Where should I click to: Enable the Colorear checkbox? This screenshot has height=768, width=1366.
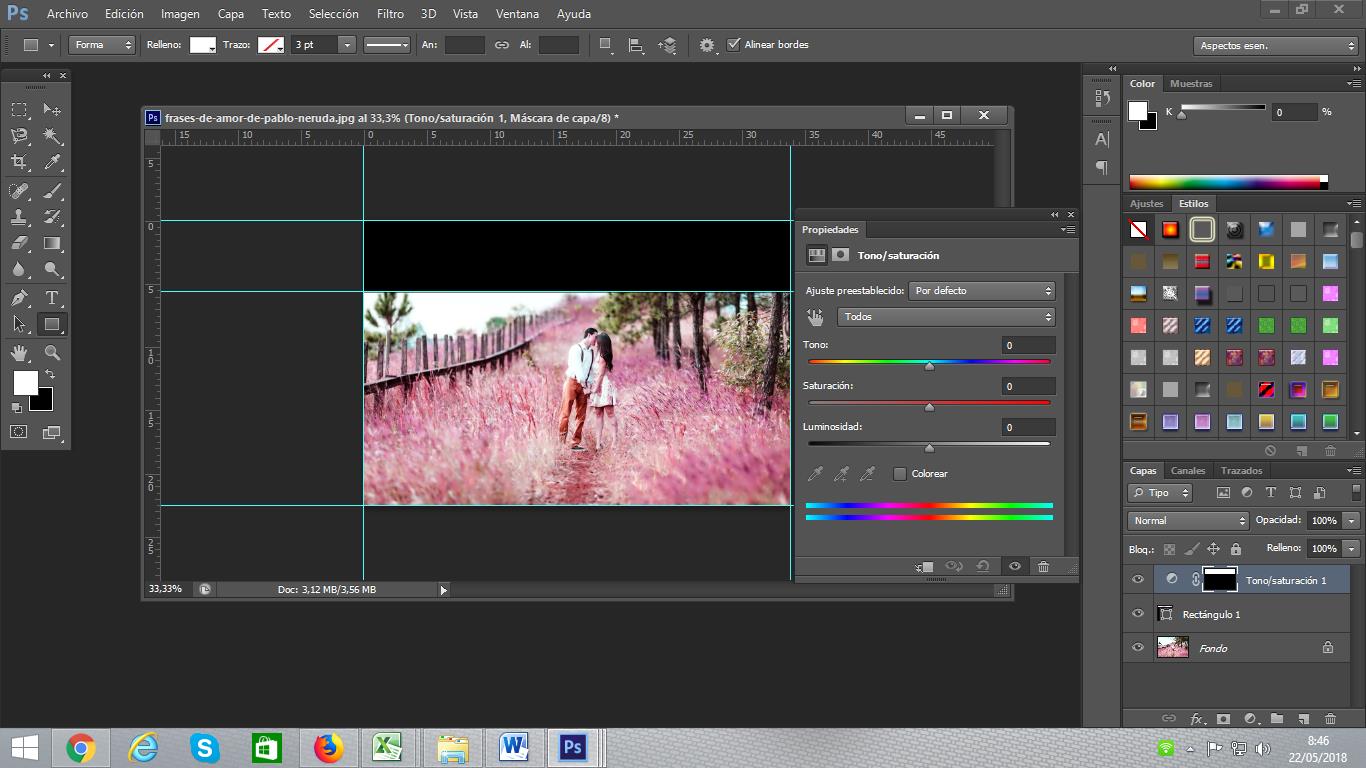click(900, 473)
